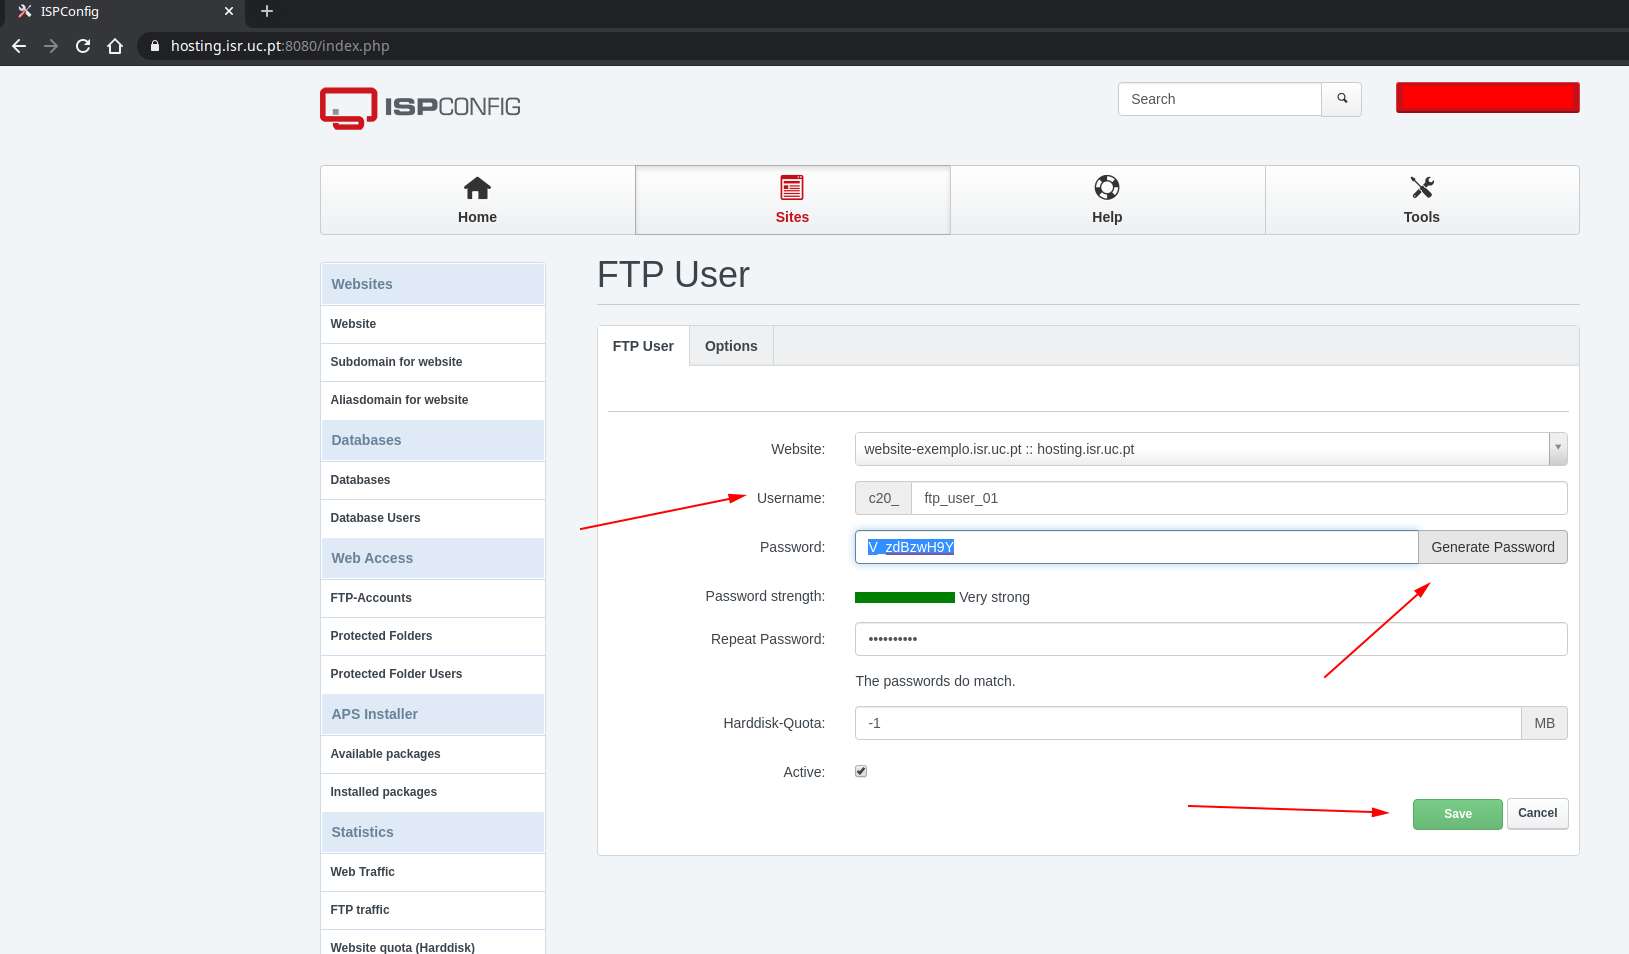This screenshot has height=954, width=1629.
Task: Go back with browser back arrow
Action: point(19,46)
